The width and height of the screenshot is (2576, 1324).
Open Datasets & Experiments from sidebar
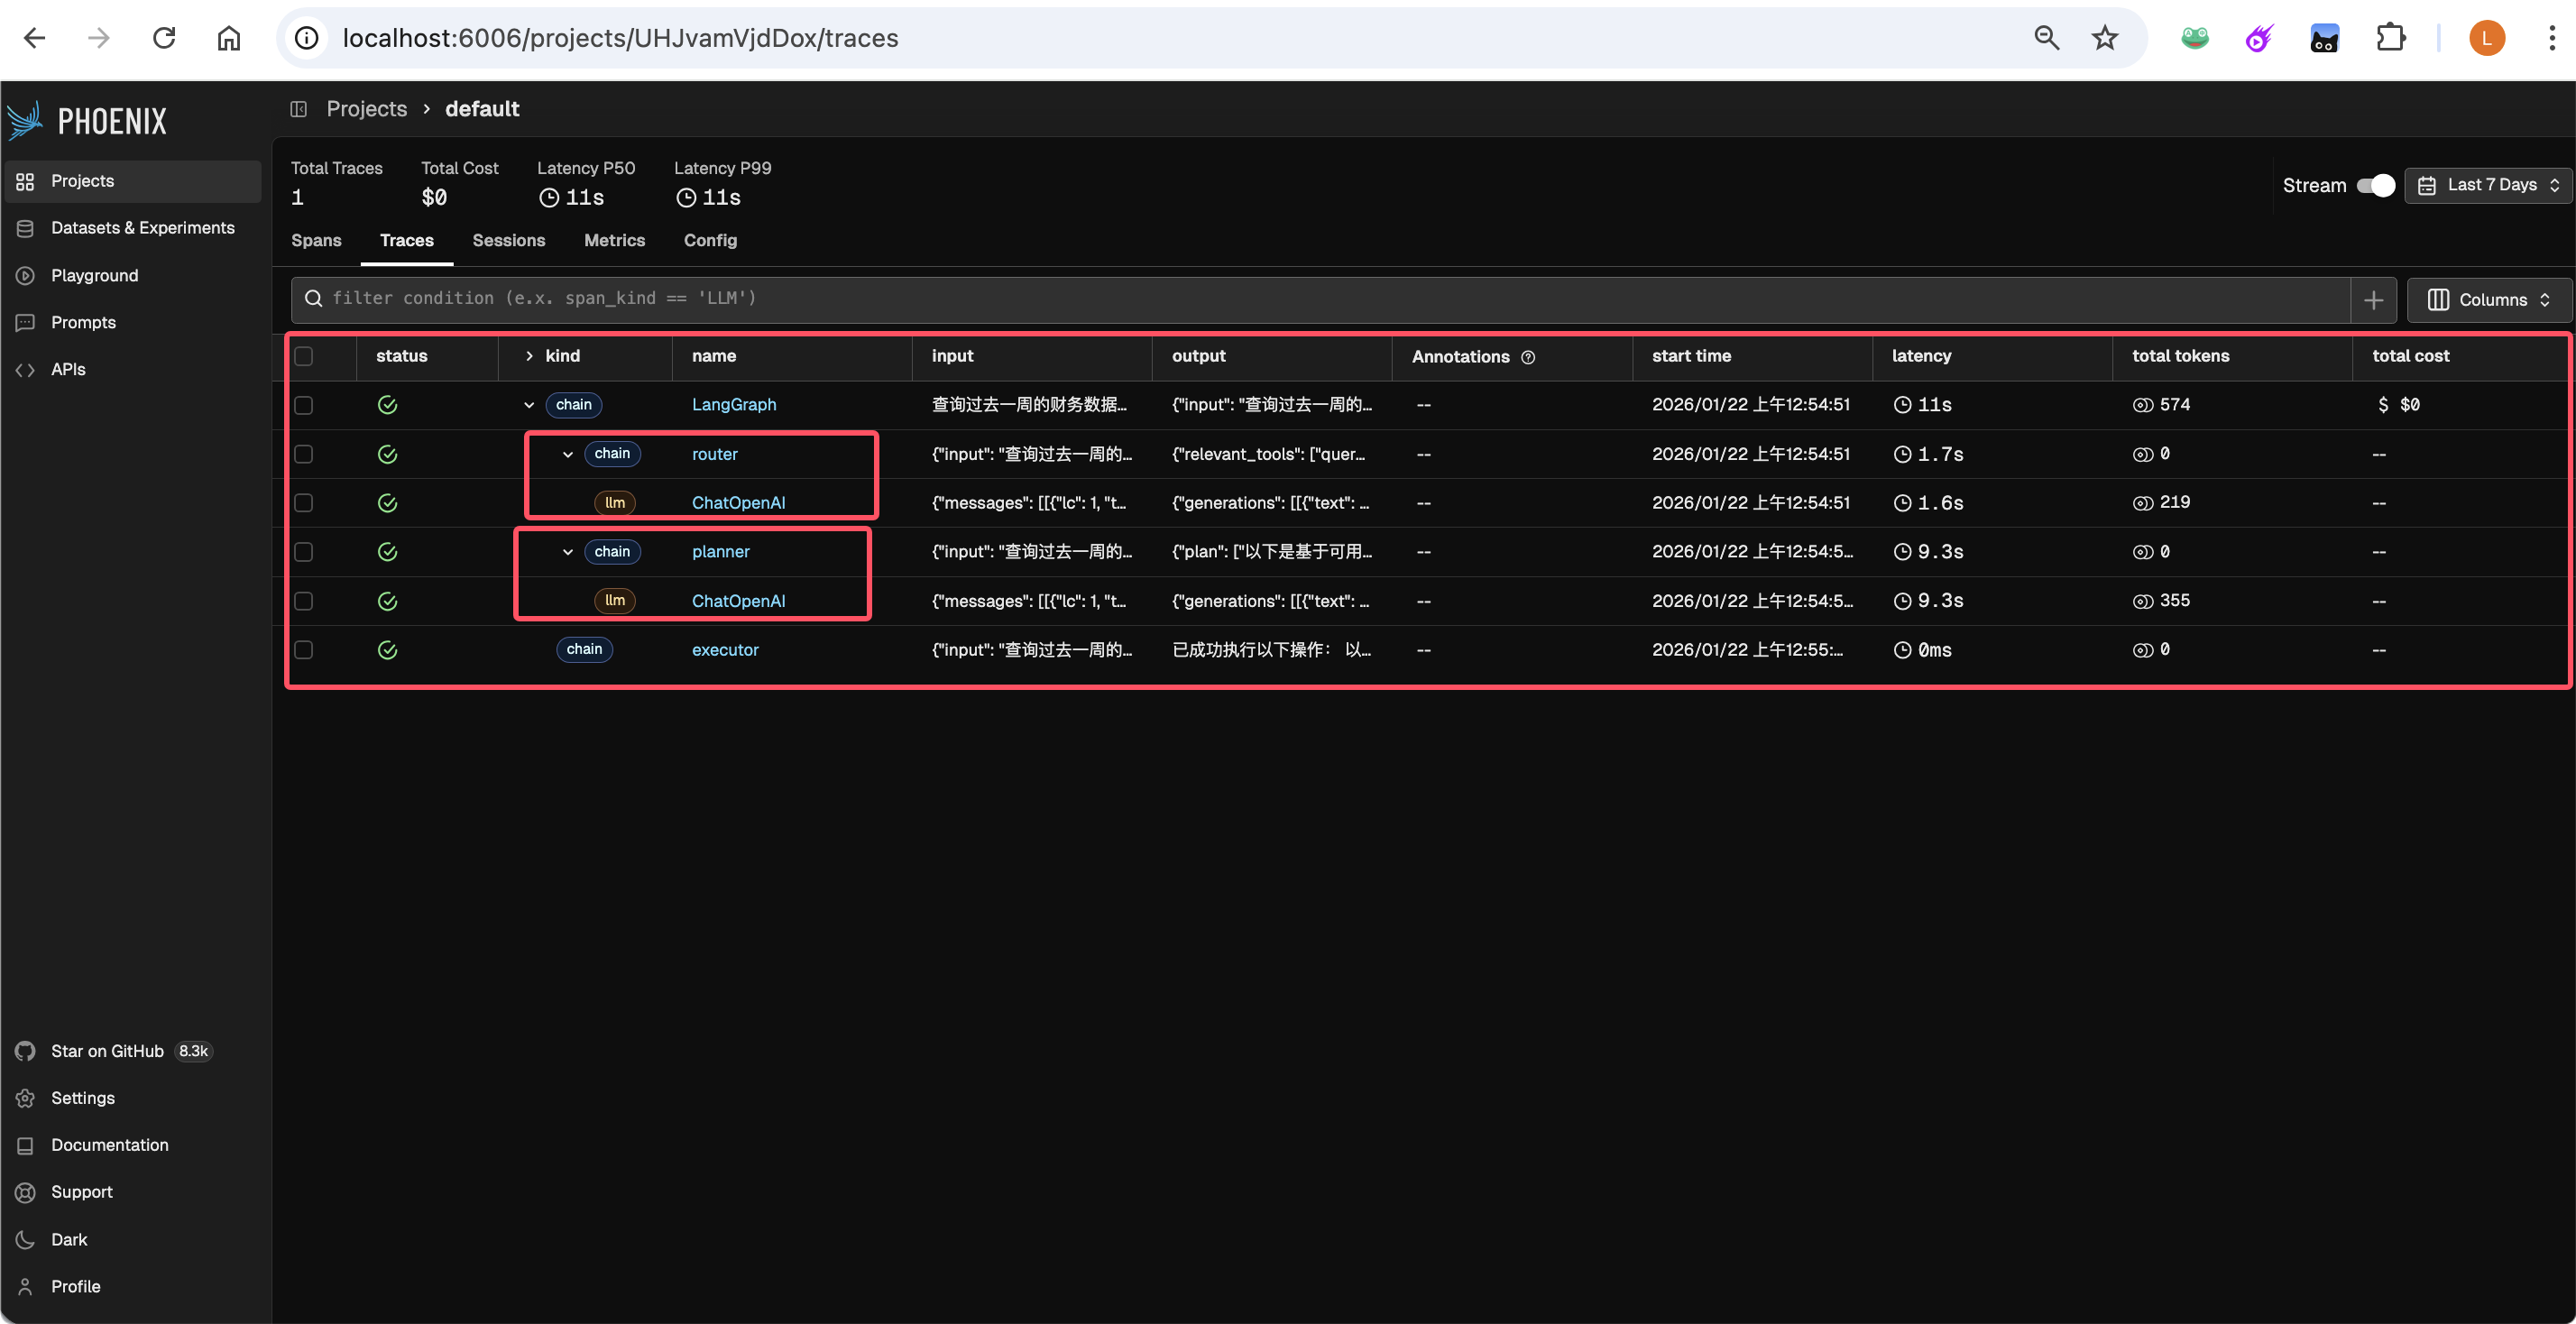tap(142, 228)
